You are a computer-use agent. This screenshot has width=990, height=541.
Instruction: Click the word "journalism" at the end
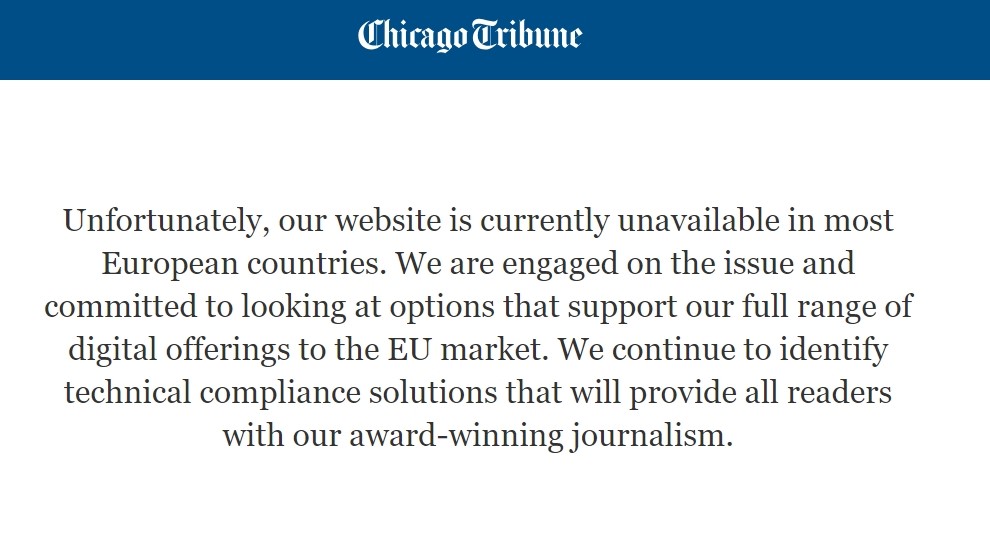[652, 436]
